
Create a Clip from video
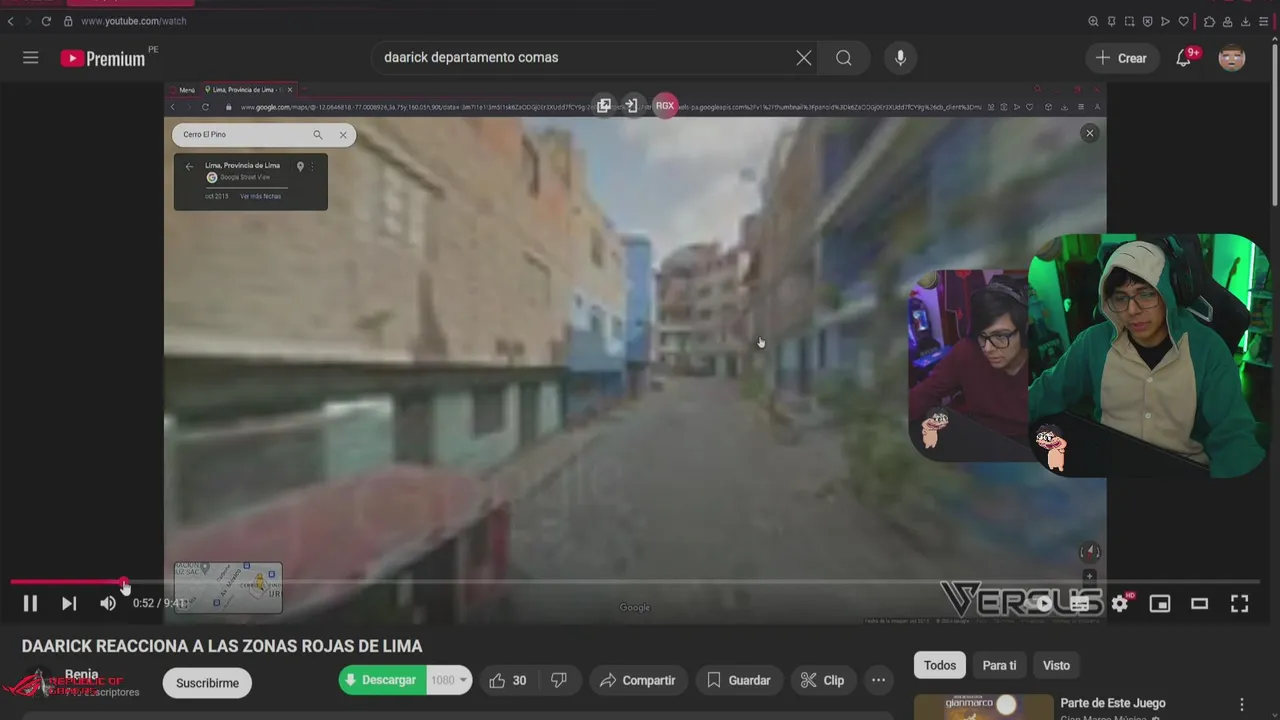(823, 680)
